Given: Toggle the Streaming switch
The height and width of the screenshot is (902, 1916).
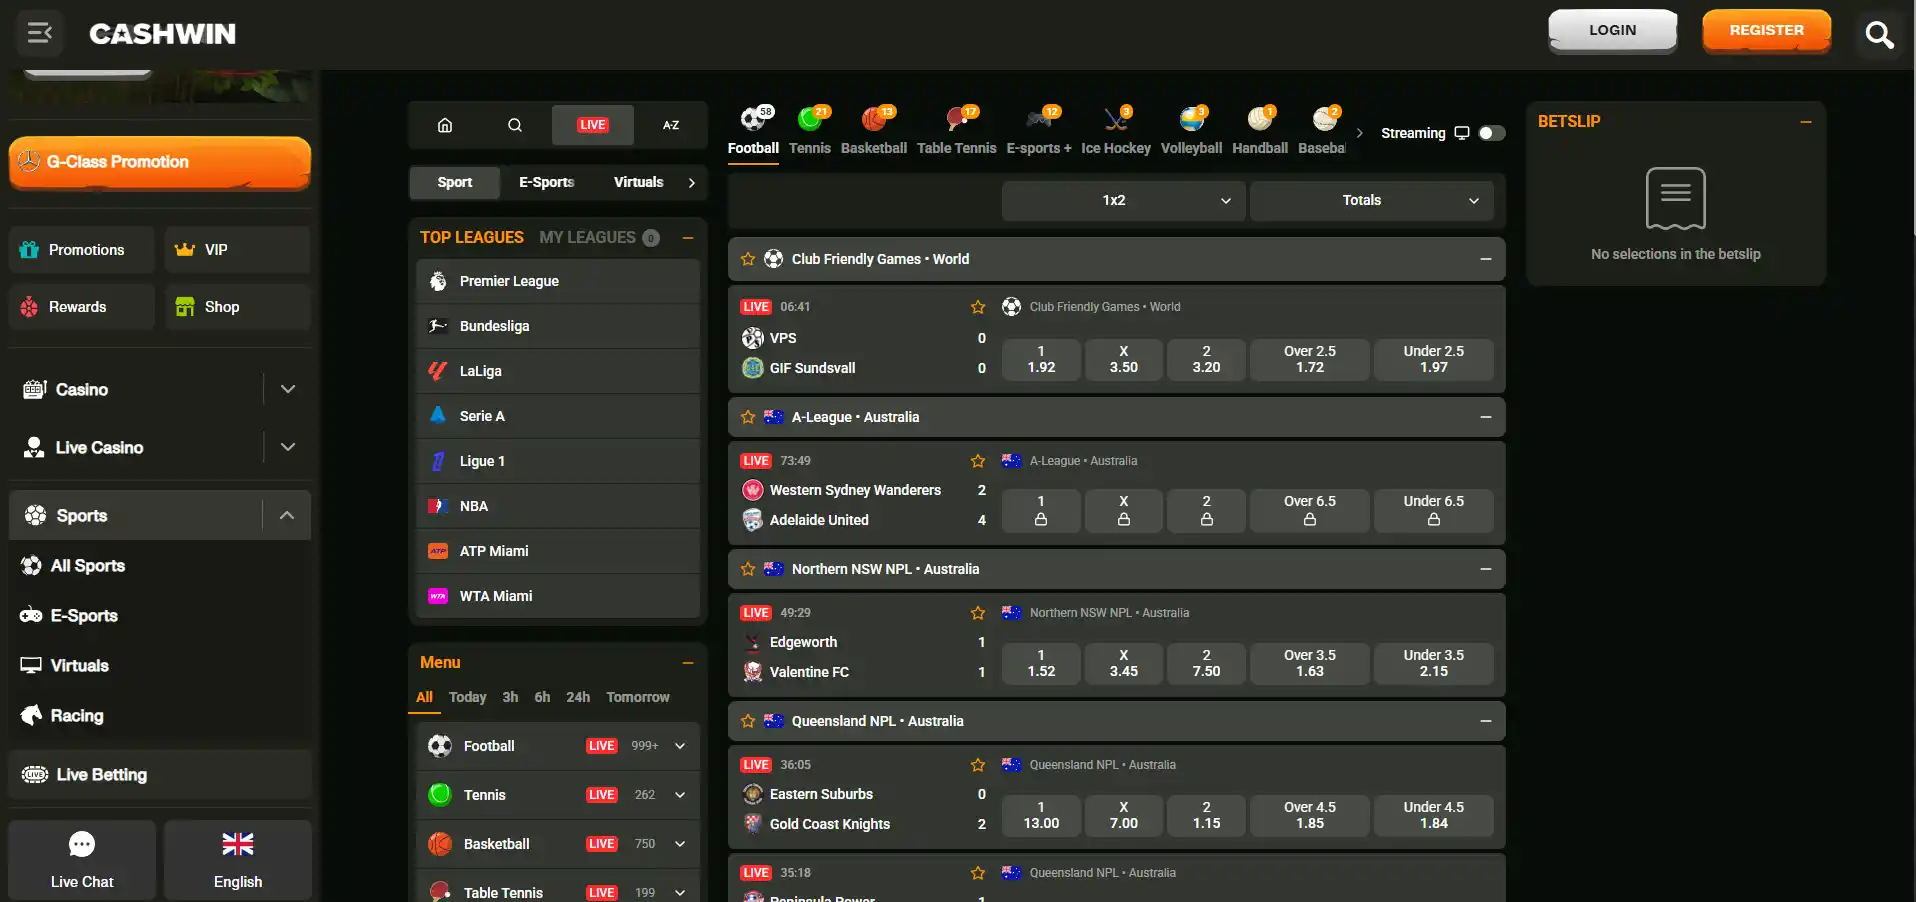Looking at the screenshot, I should tap(1491, 133).
